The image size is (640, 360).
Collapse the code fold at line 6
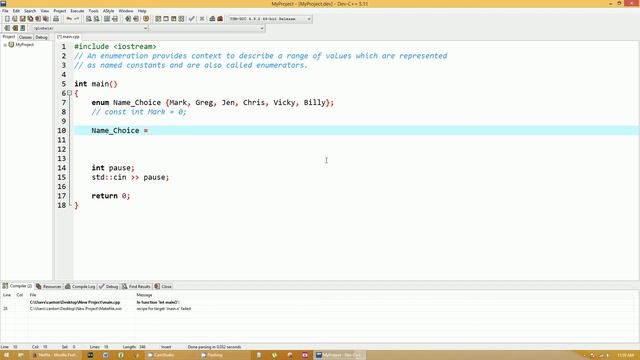(x=69, y=93)
